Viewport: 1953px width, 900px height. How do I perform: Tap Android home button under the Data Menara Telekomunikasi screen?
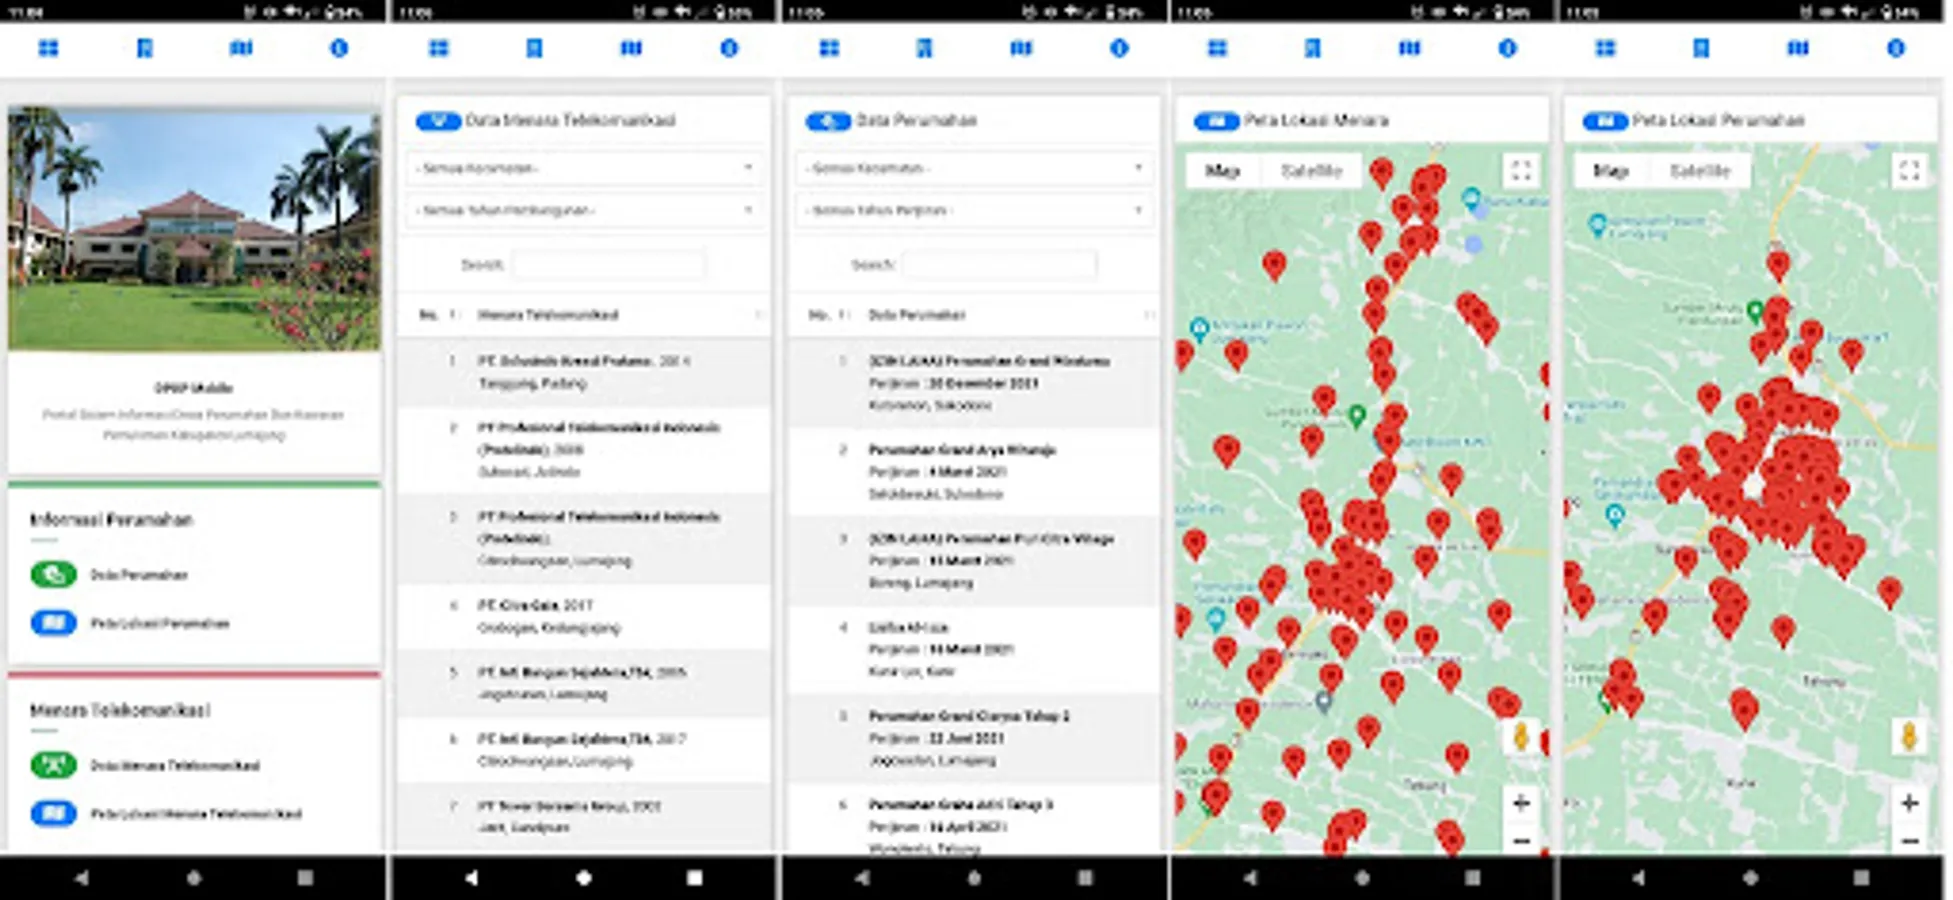tap(584, 878)
